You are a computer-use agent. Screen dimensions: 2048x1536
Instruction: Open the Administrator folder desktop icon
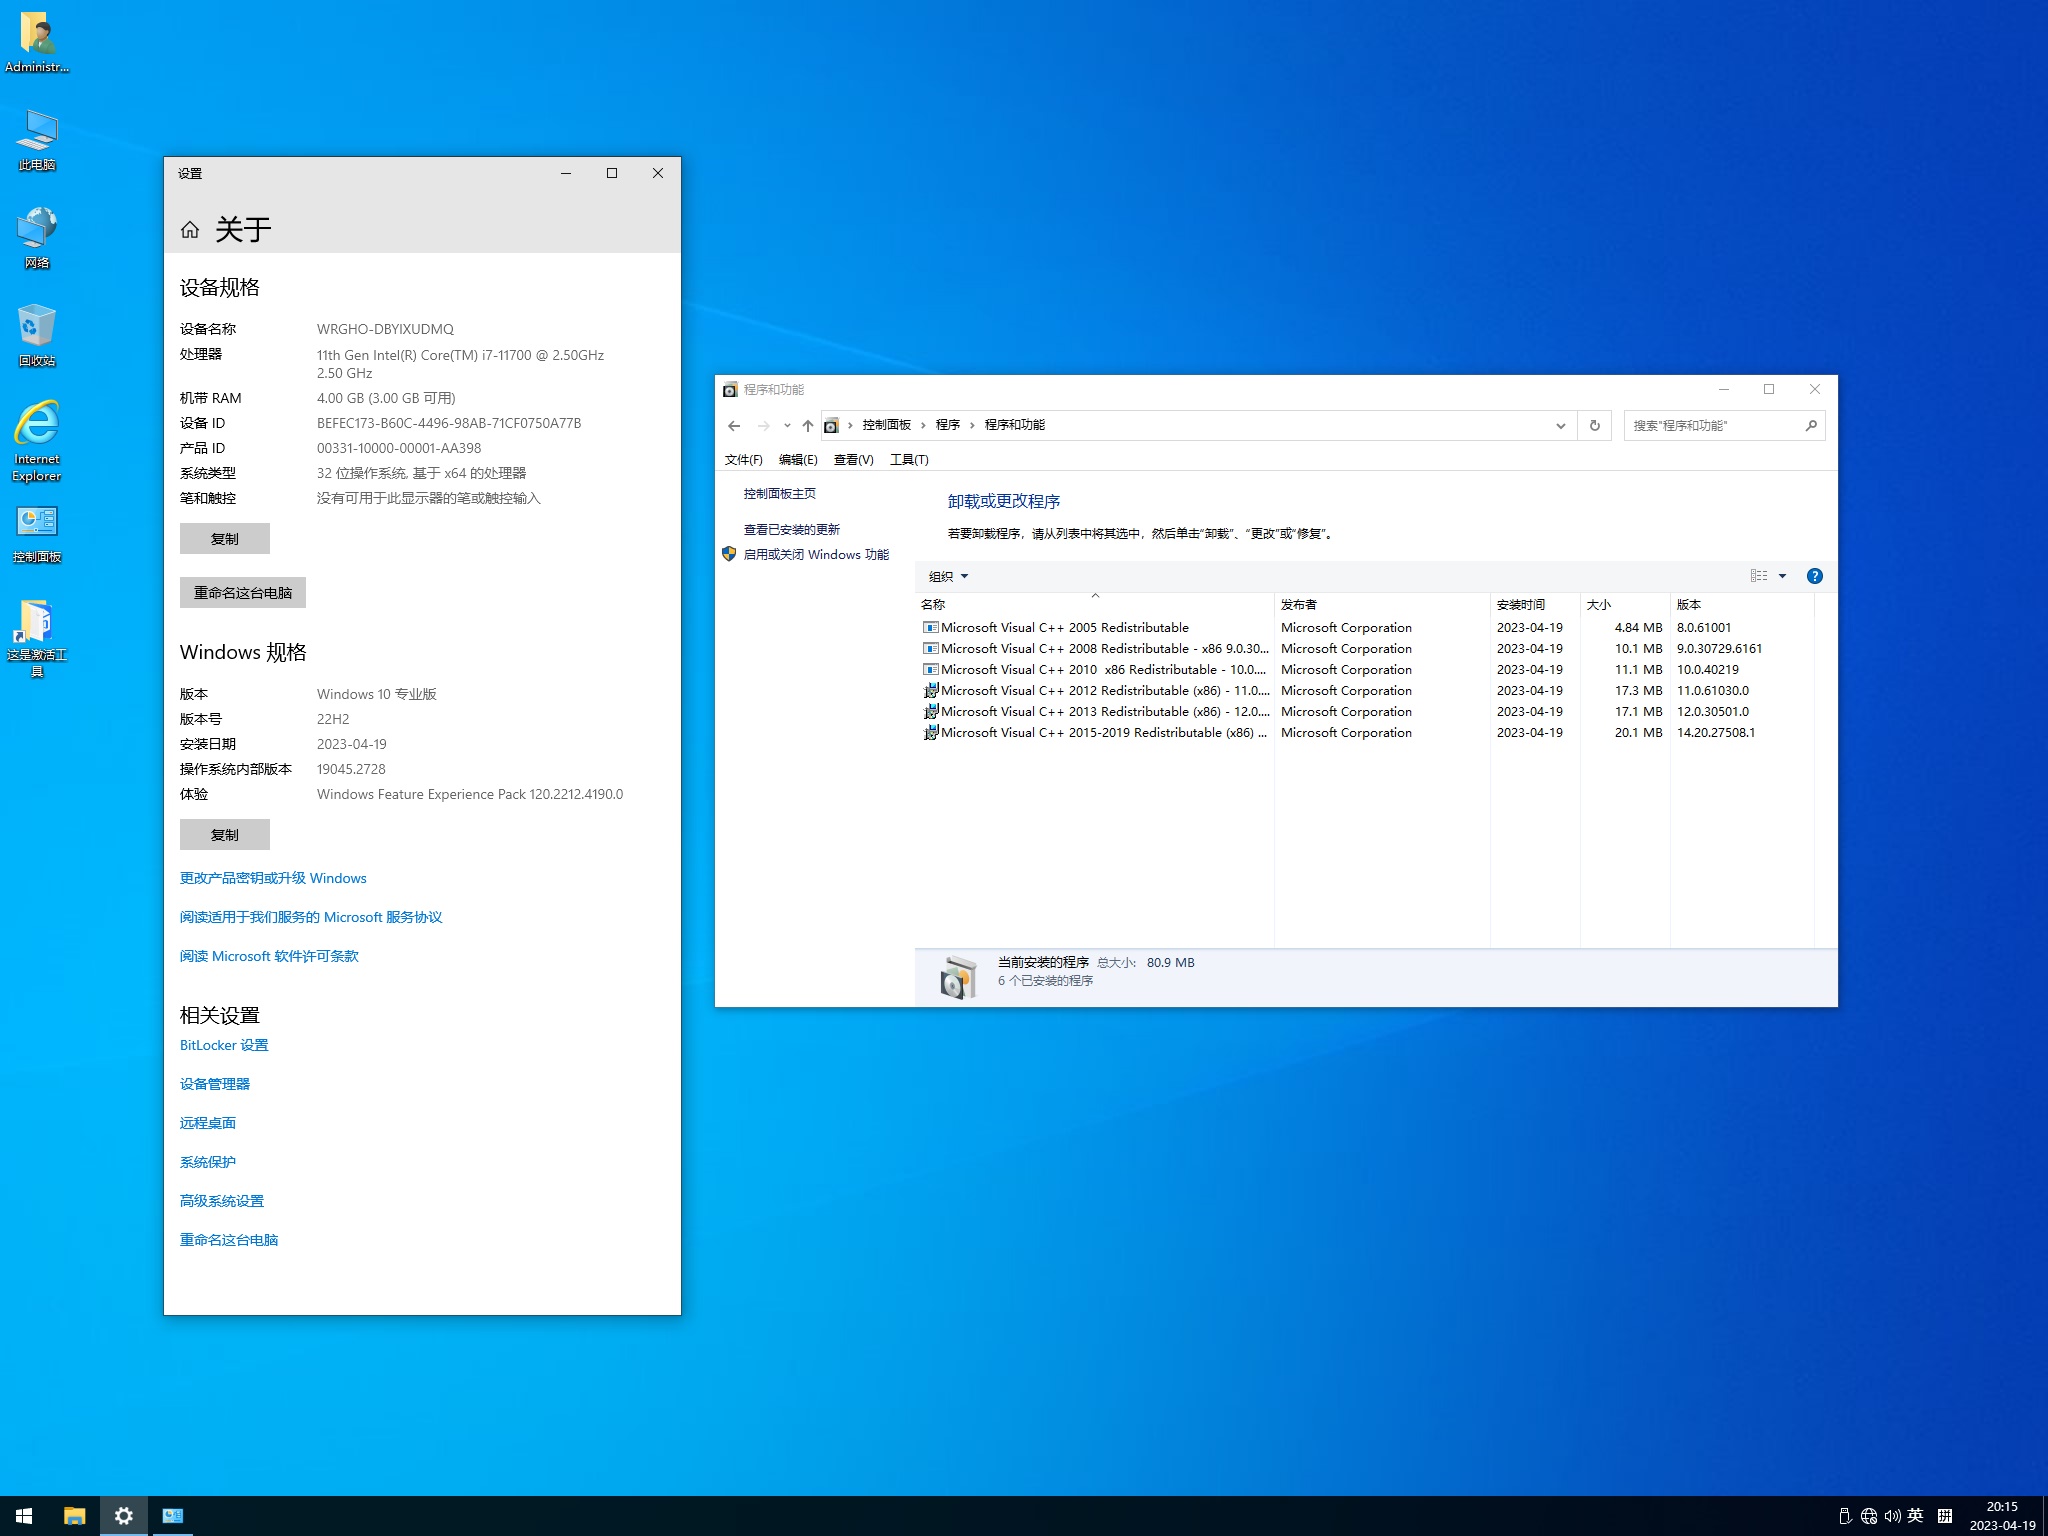coord(37,42)
